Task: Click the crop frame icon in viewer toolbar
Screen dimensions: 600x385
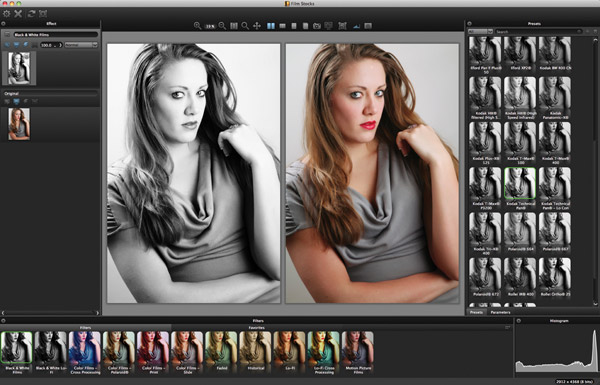Action: pos(342,26)
